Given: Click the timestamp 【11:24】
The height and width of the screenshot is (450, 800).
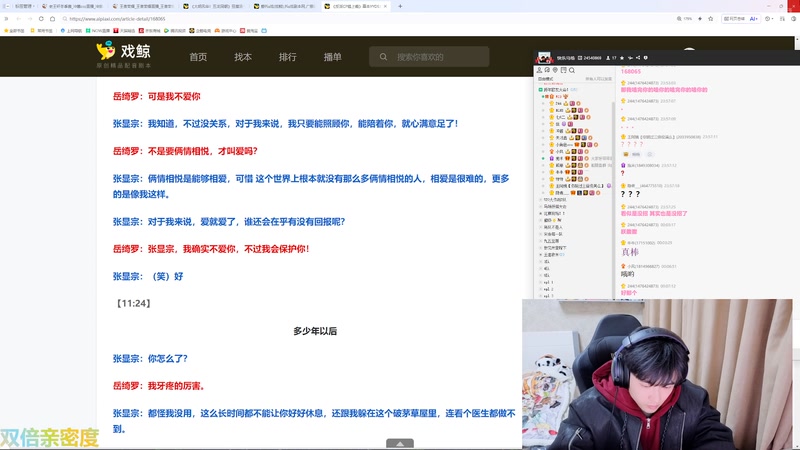Looking at the screenshot, I should coord(133,303).
